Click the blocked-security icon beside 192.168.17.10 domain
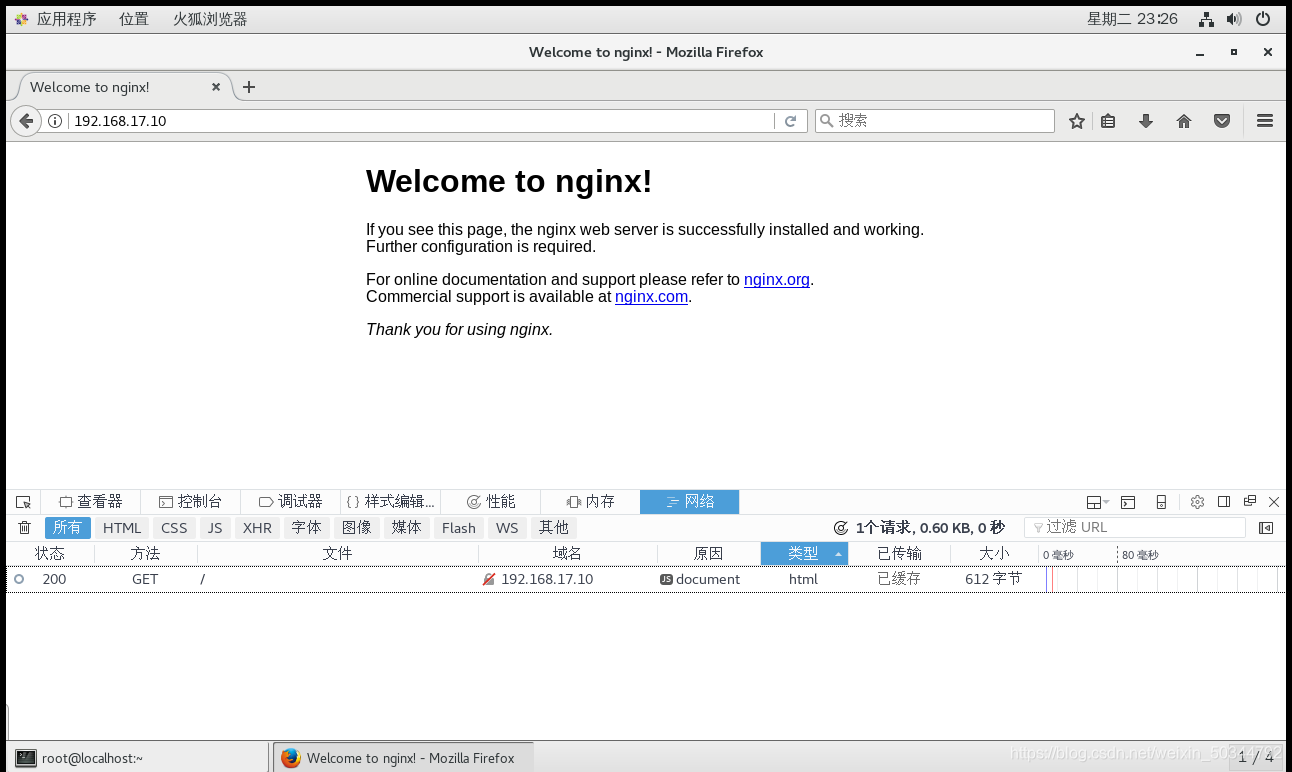Image resolution: width=1292 pixels, height=772 pixels. click(489, 579)
